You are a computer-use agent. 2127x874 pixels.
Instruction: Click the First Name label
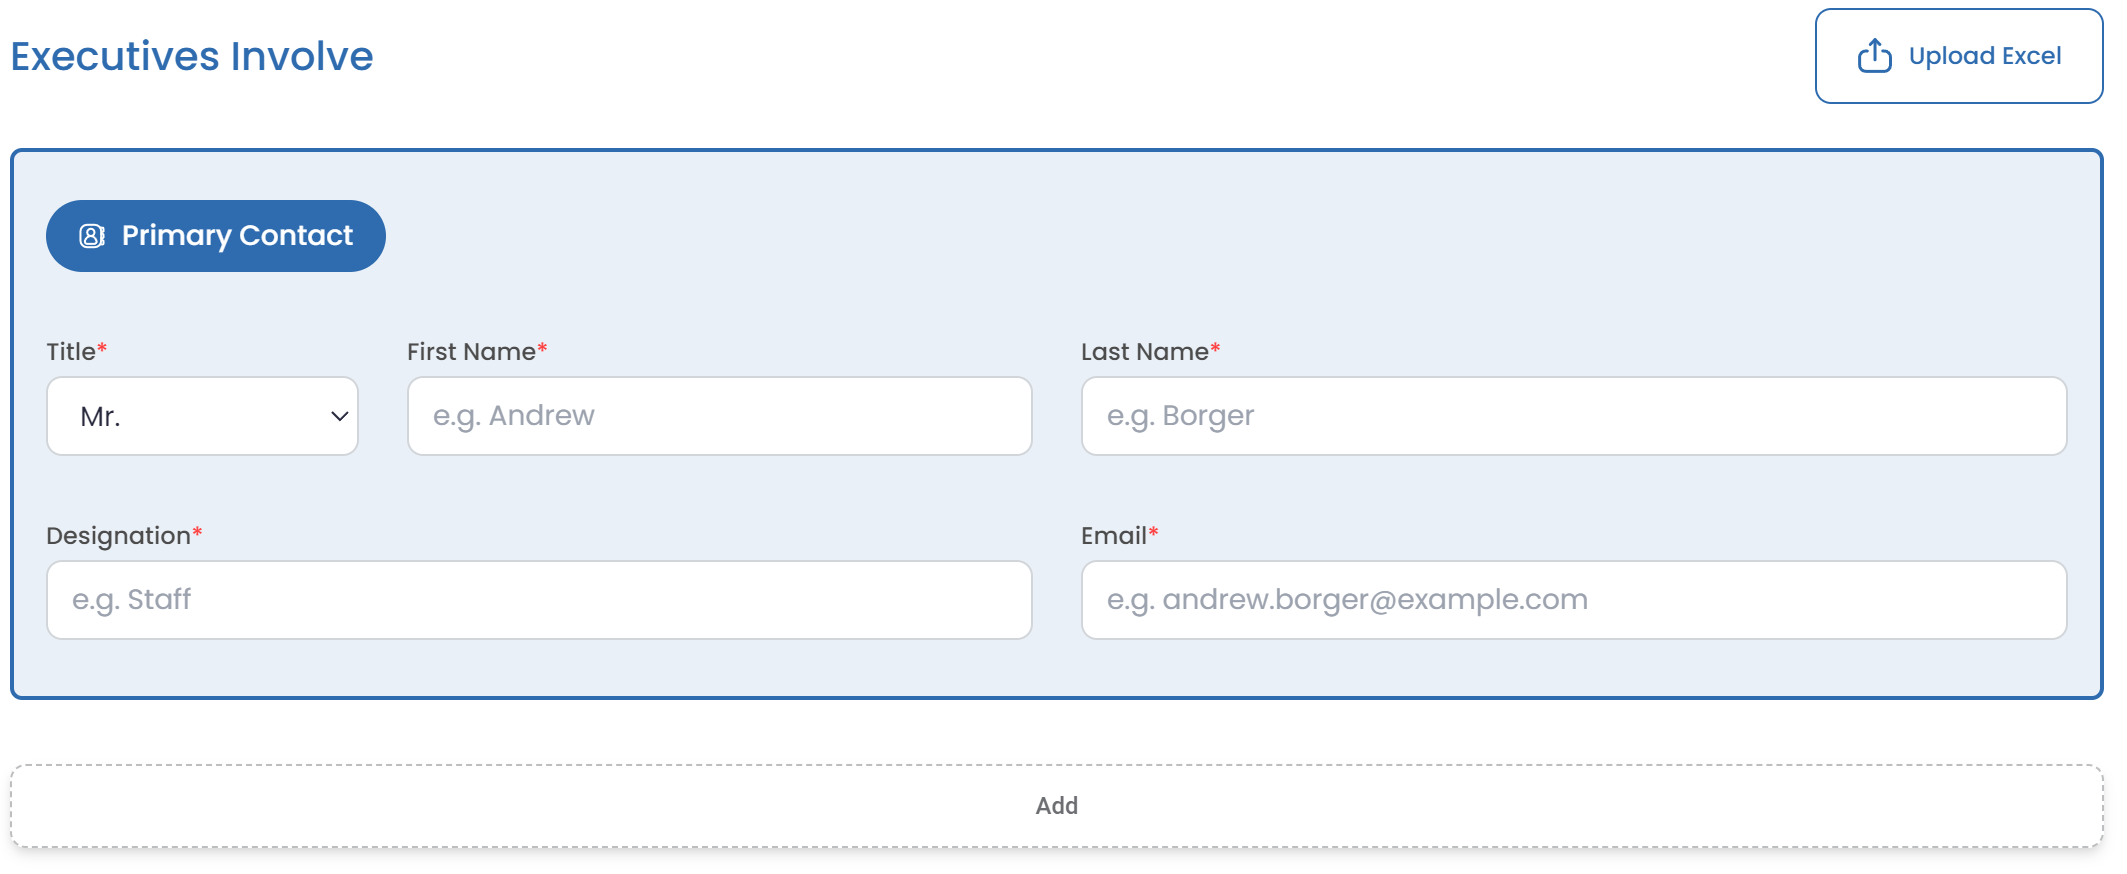(471, 352)
